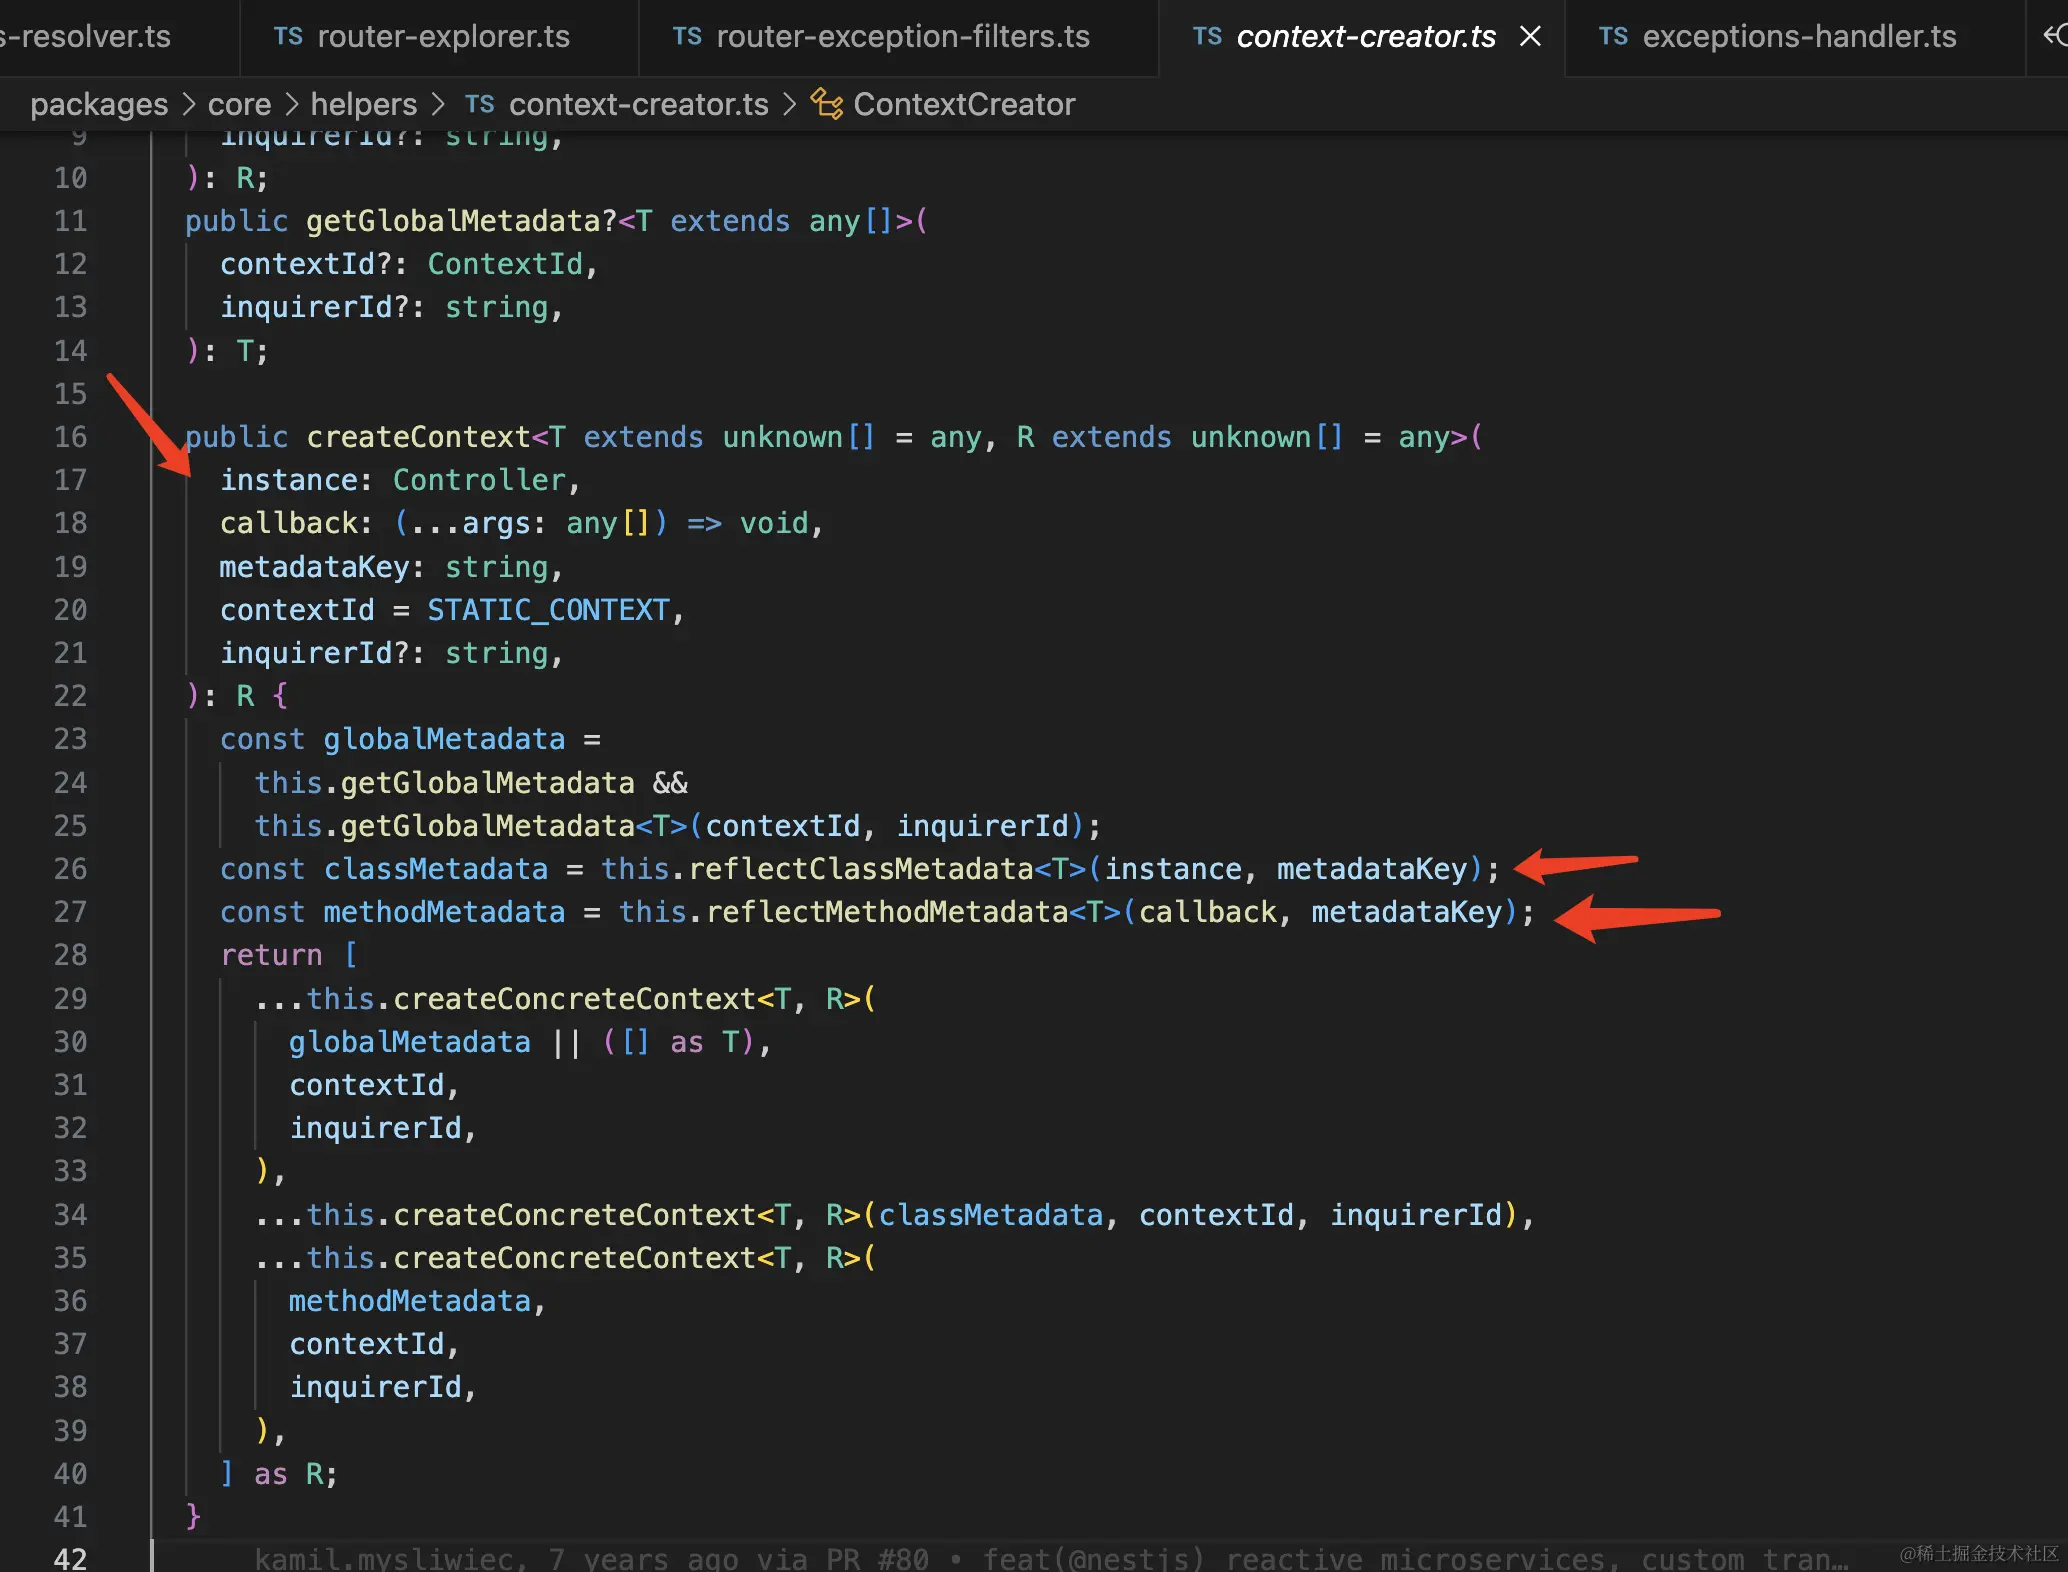Click the return keyword on line 28
The image size is (2068, 1572).
(x=271, y=955)
